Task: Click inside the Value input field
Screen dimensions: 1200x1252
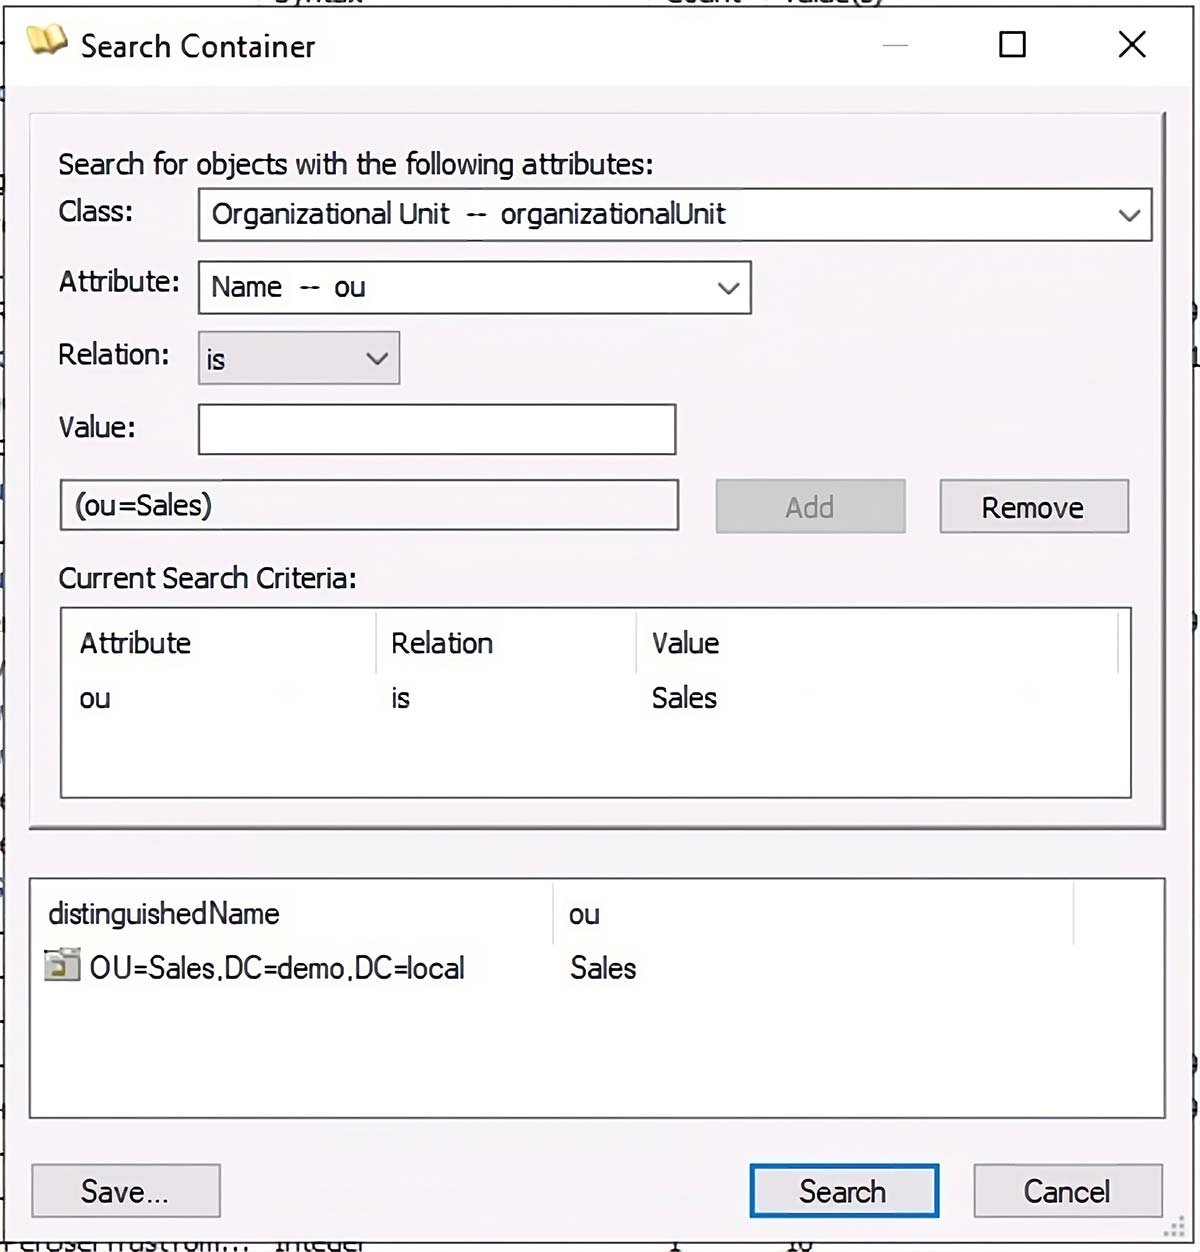Action: [437, 428]
